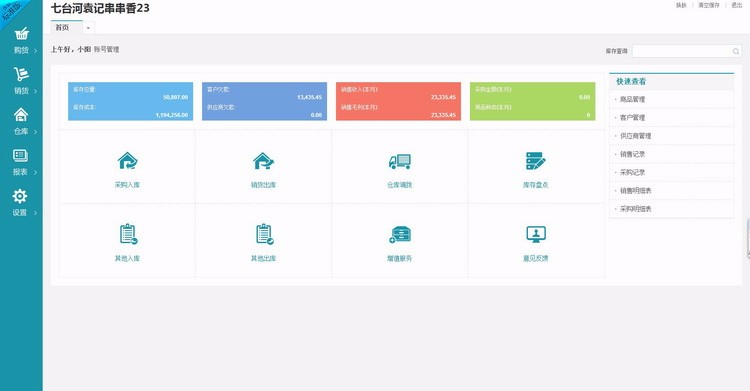Click the 其他出库 text label

click(264, 258)
